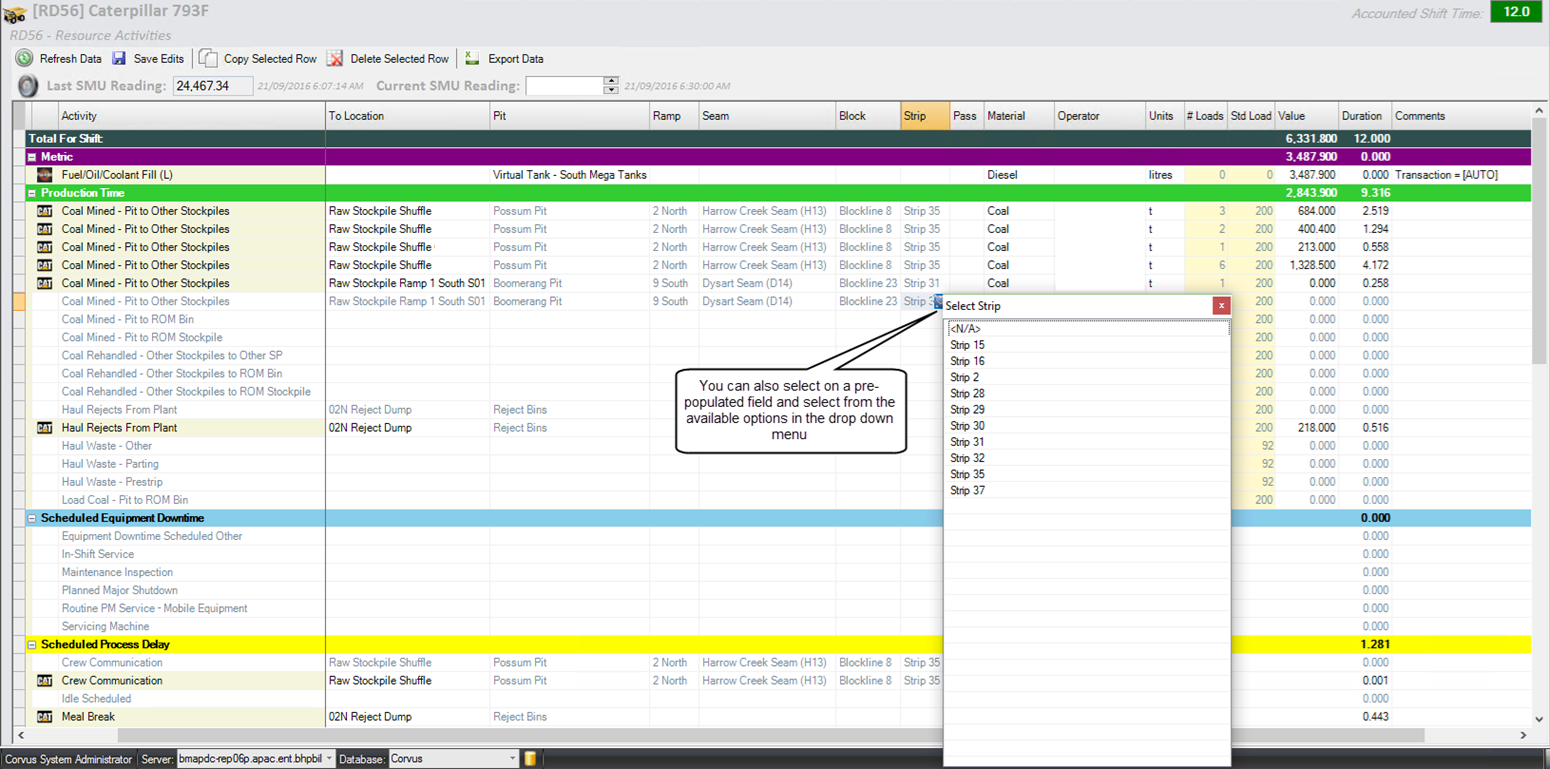Click the Virtual Tank - South Mega Tanks cell
The height and width of the screenshot is (769, 1550).
569,175
